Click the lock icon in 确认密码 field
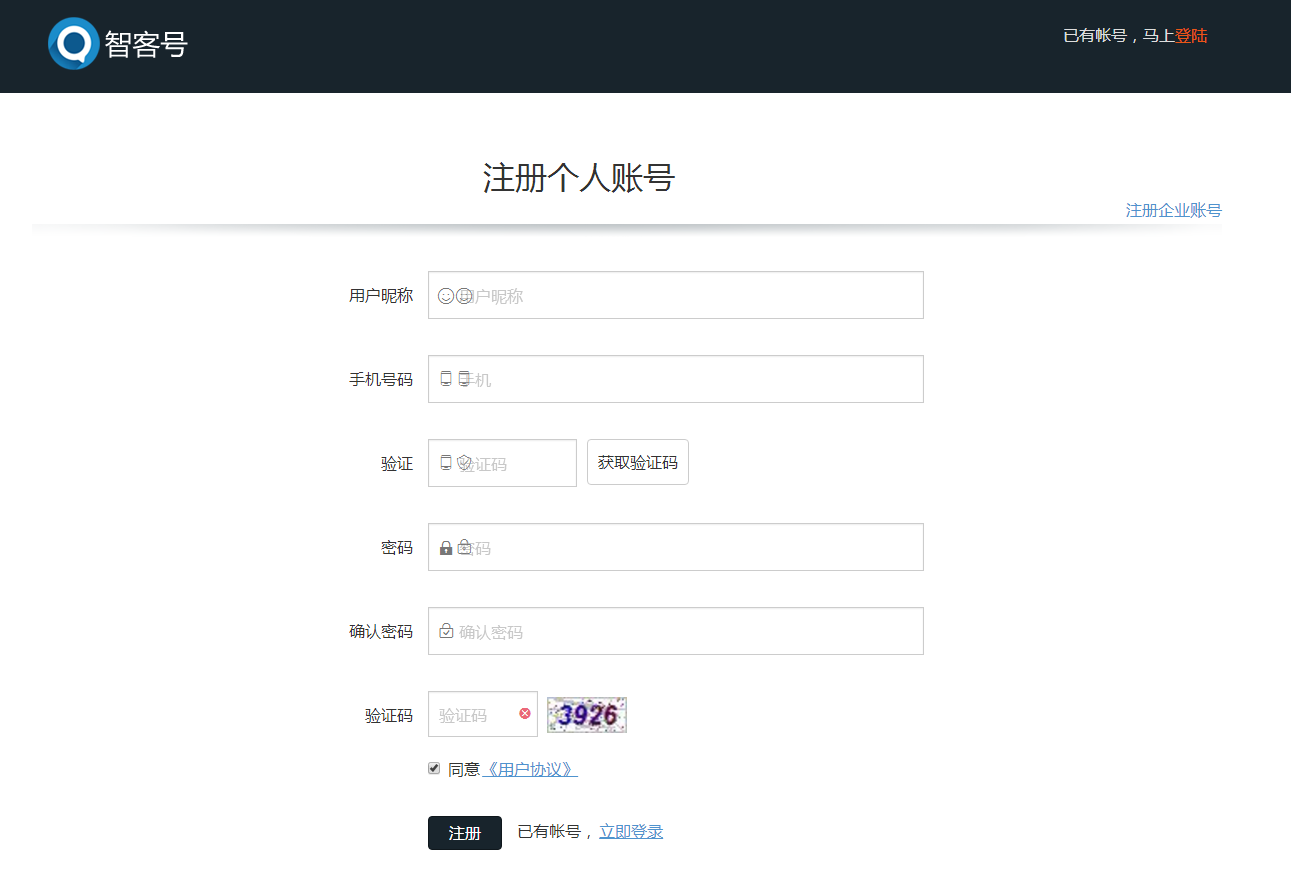Image resolution: width=1291 pixels, height=889 pixels. [x=446, y=631]
